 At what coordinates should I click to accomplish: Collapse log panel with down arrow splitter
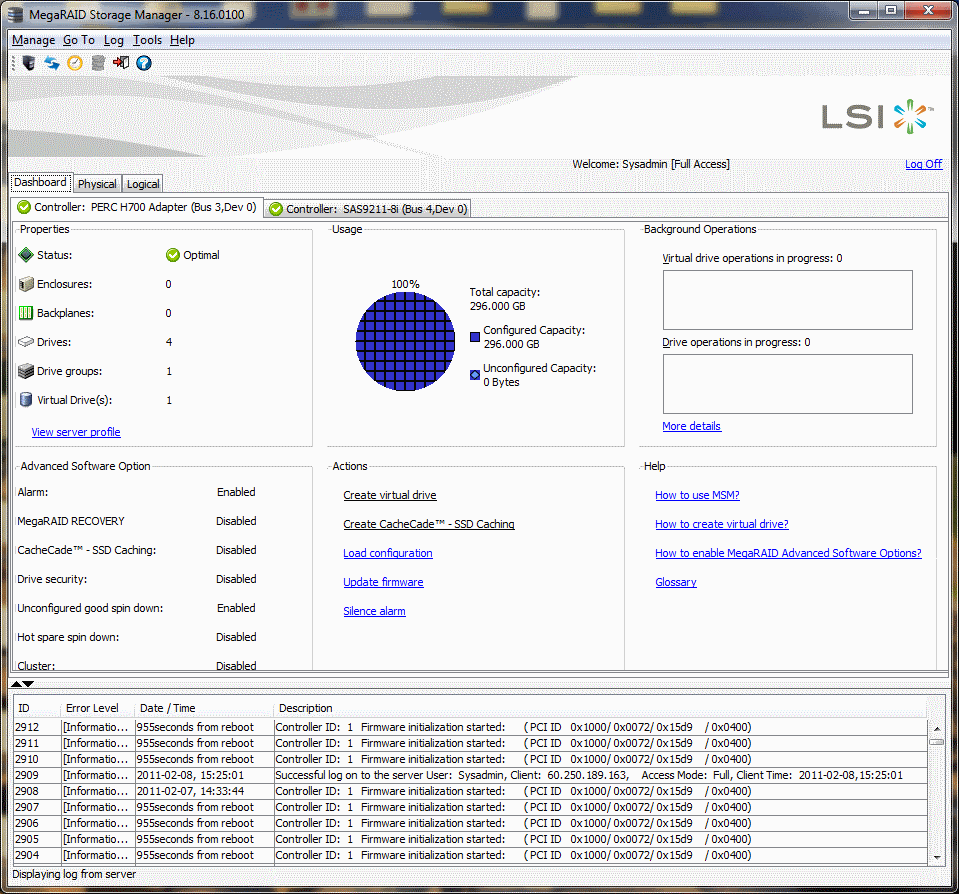click(x=29, y=684)
